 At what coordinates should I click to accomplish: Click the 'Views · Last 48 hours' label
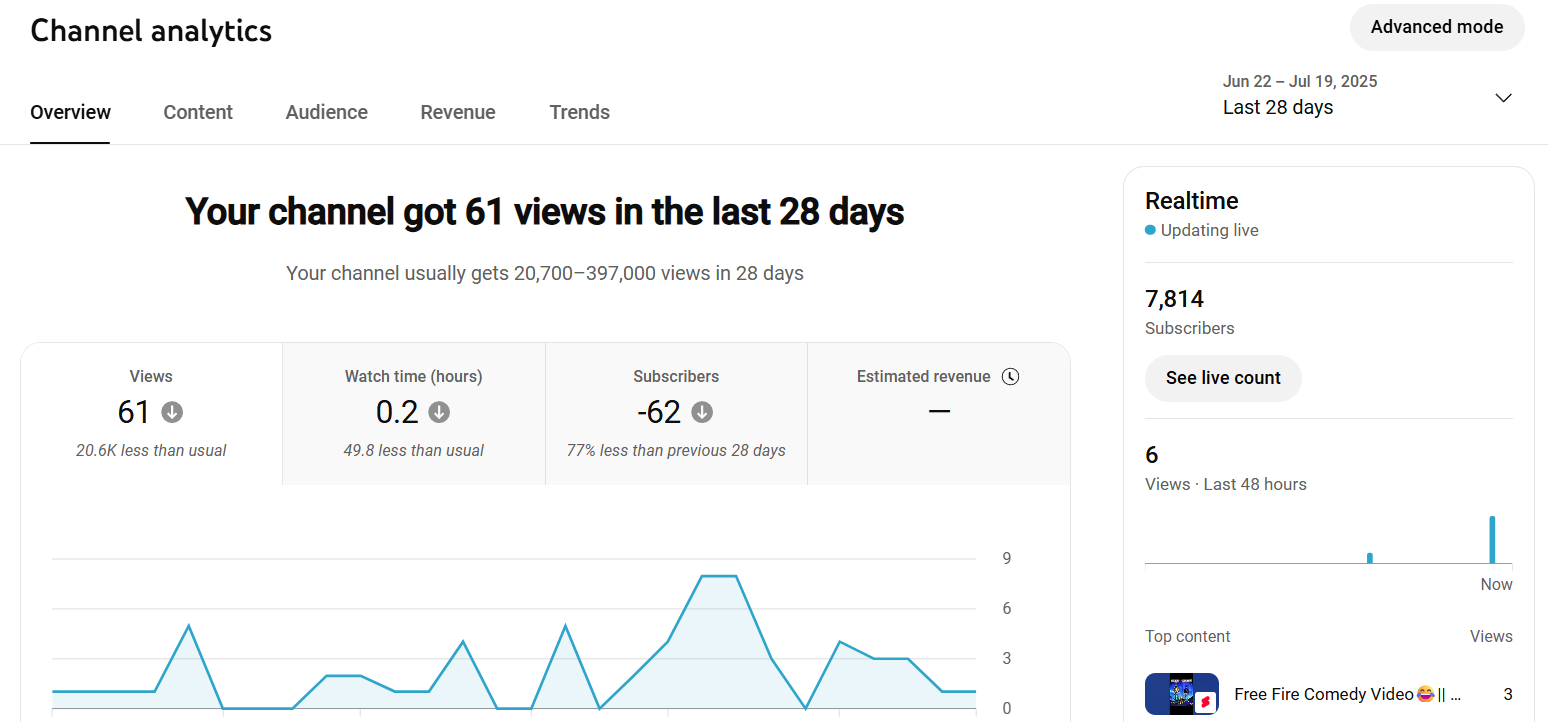[x=1226, y=484]
